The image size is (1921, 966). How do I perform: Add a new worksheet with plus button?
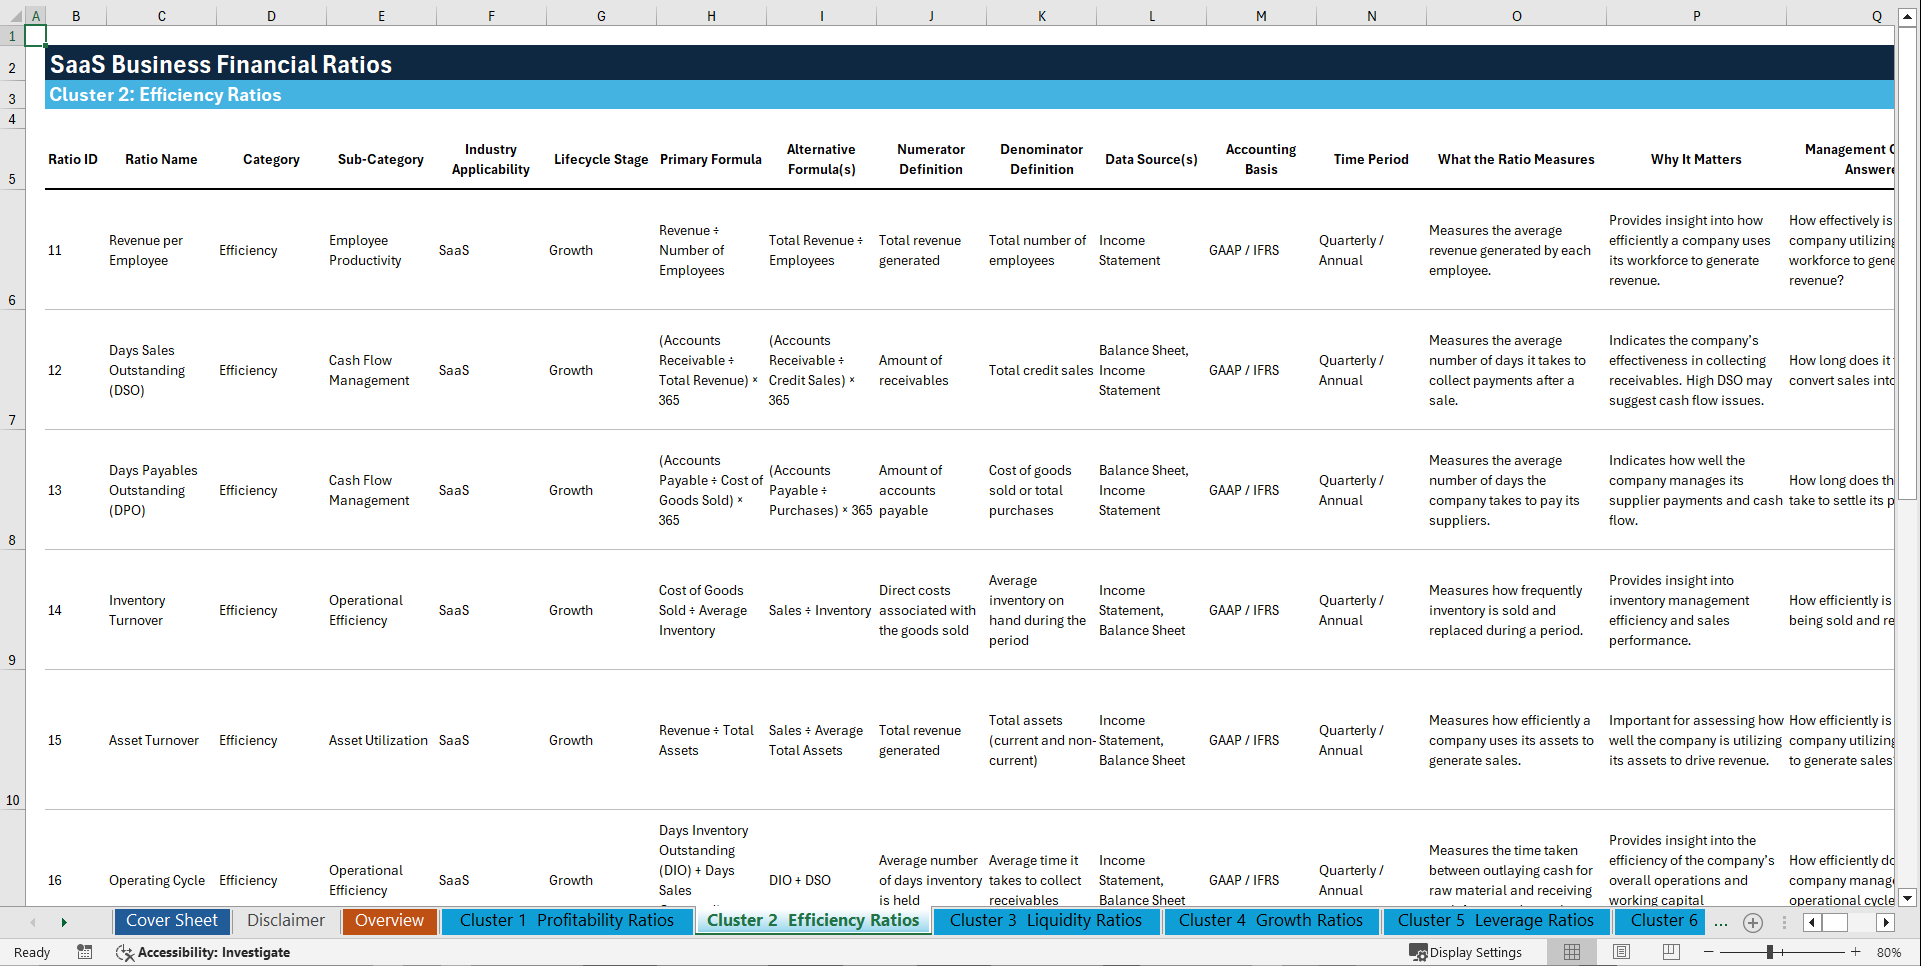tap(1752, 922)
